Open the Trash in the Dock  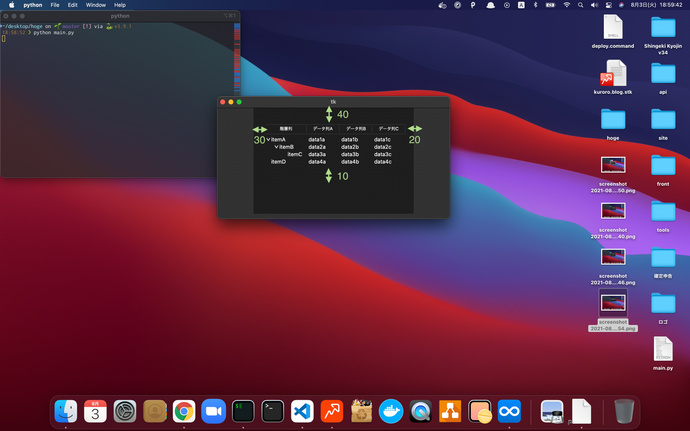(624, 411)
